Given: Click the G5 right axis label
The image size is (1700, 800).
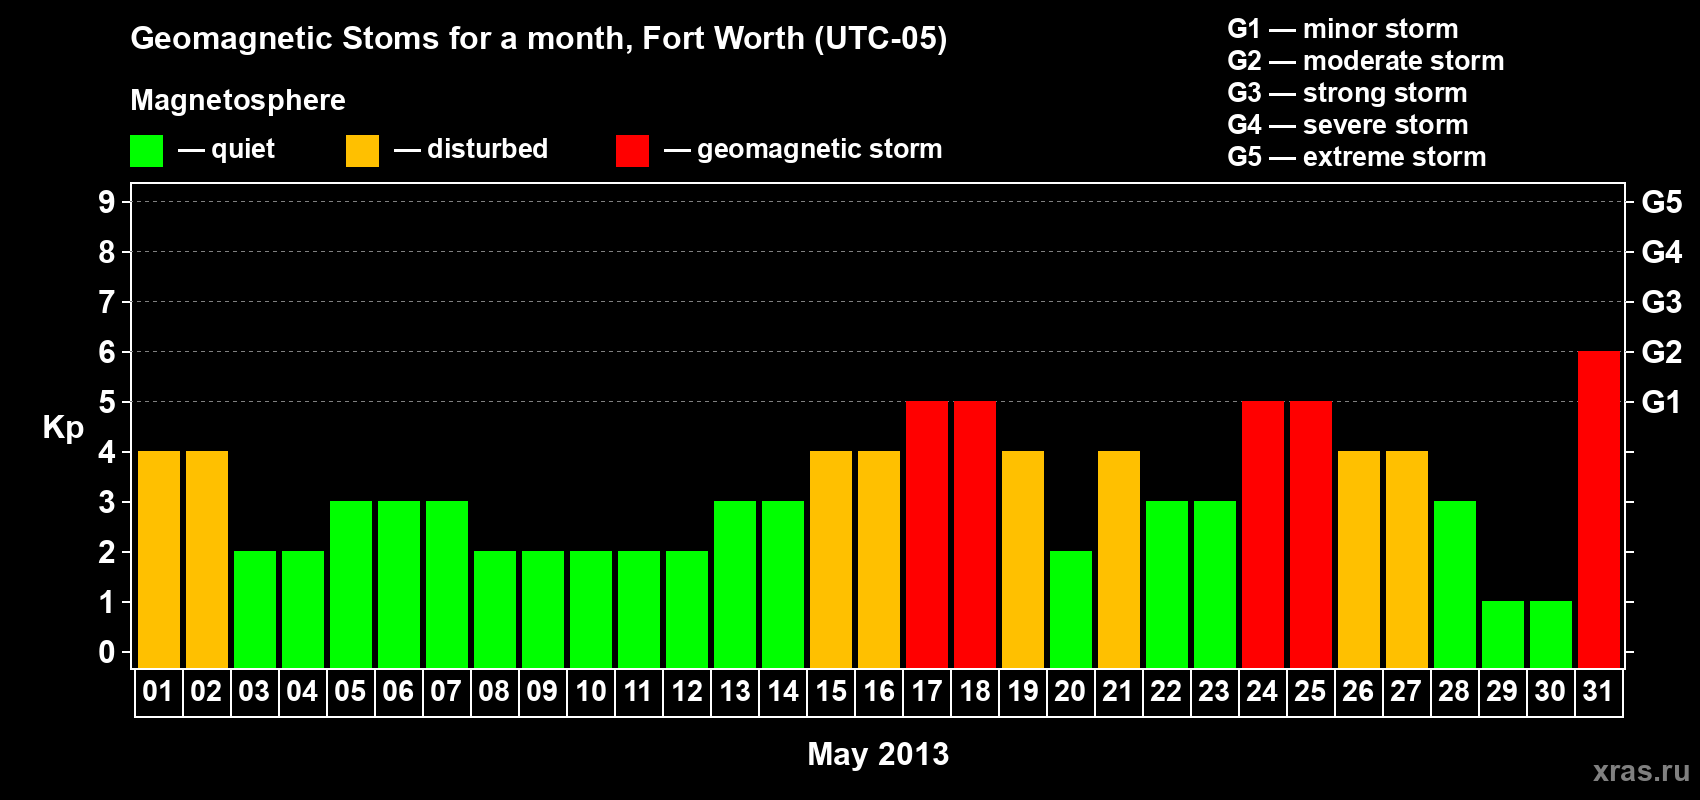Looking at the screenshot, I should 1662,202.
